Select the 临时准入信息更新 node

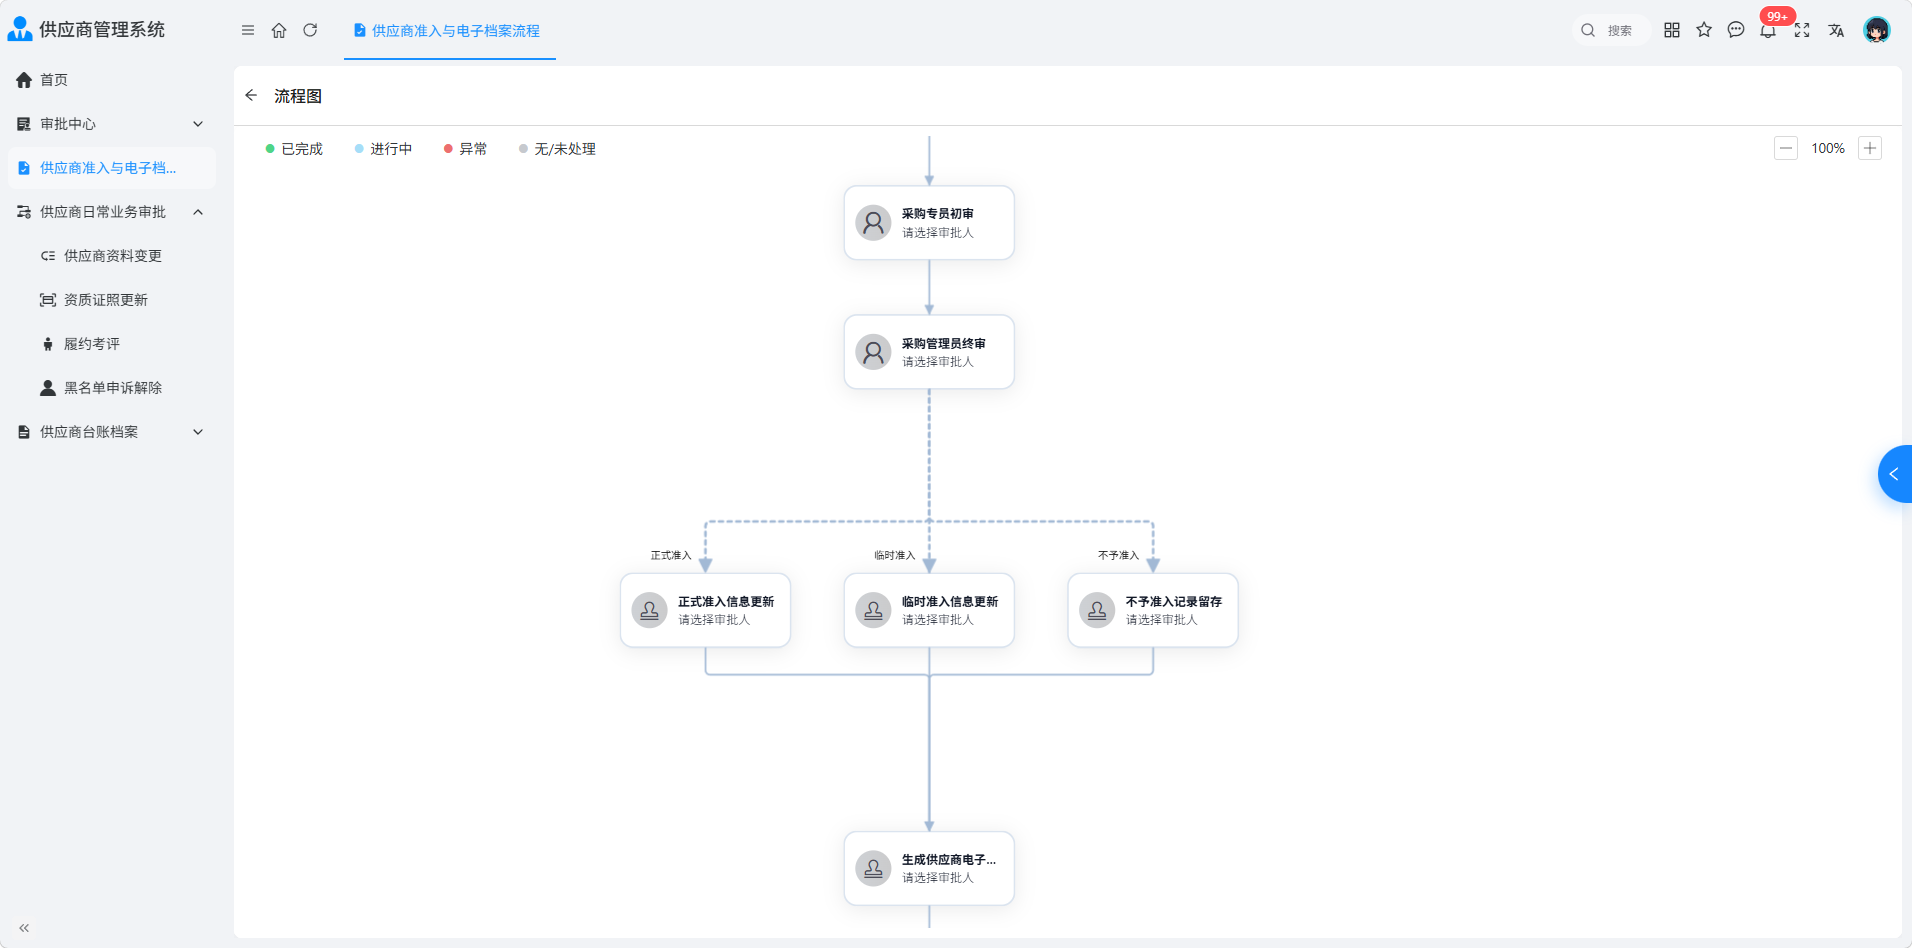[929, 610]
